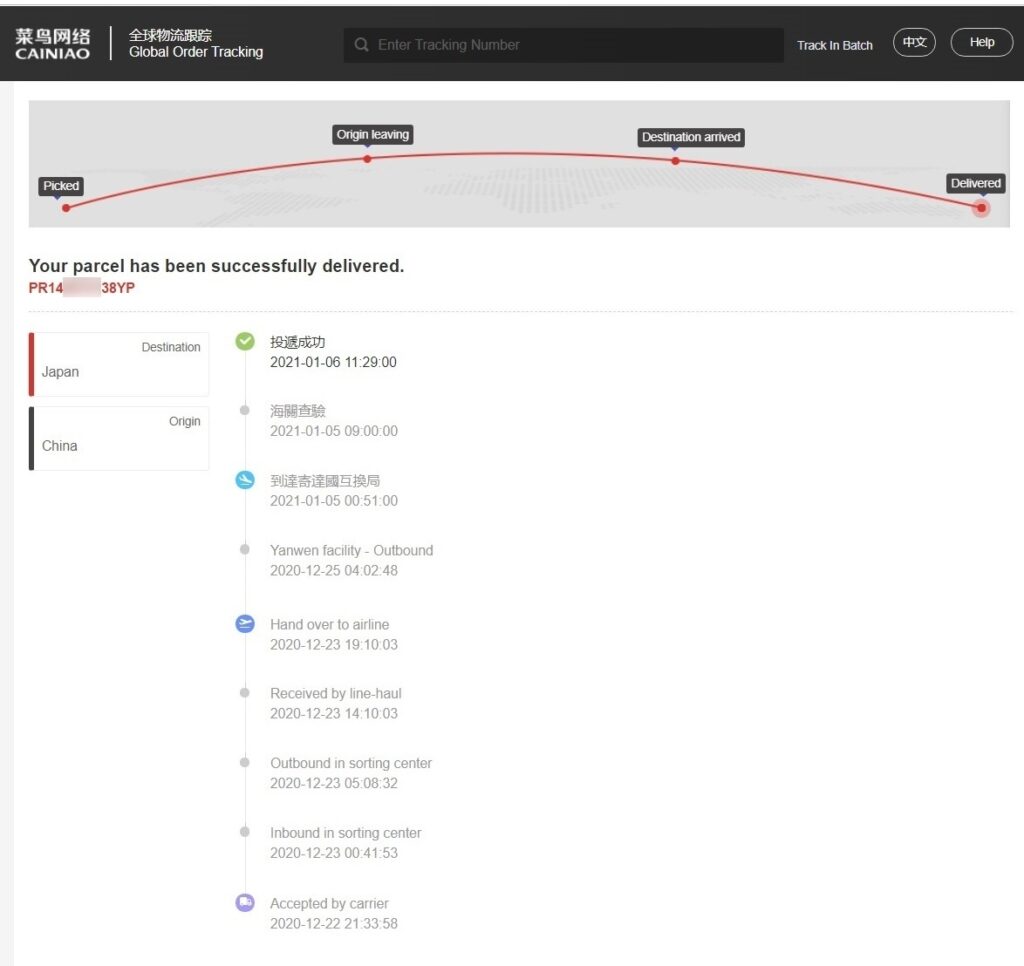Image resolution: width=1024 pixels, height=966 pixels.
Task: Click the green delivered checkmark icon
Action: (x=245, y=342)
